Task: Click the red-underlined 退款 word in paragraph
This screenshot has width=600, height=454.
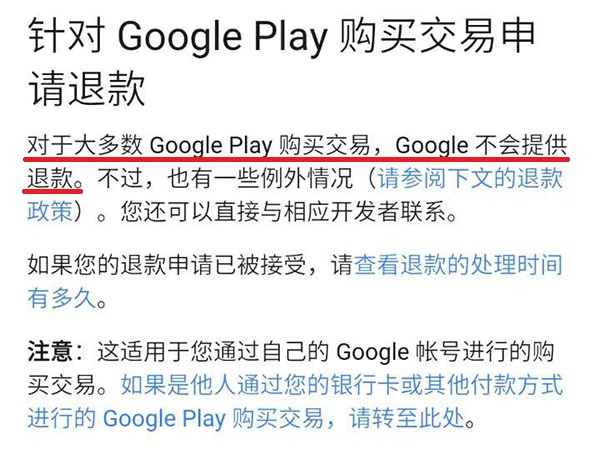Action: [50, 178]
